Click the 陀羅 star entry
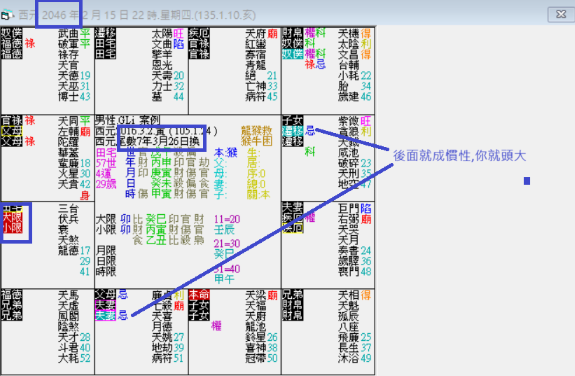 point(68,142)
